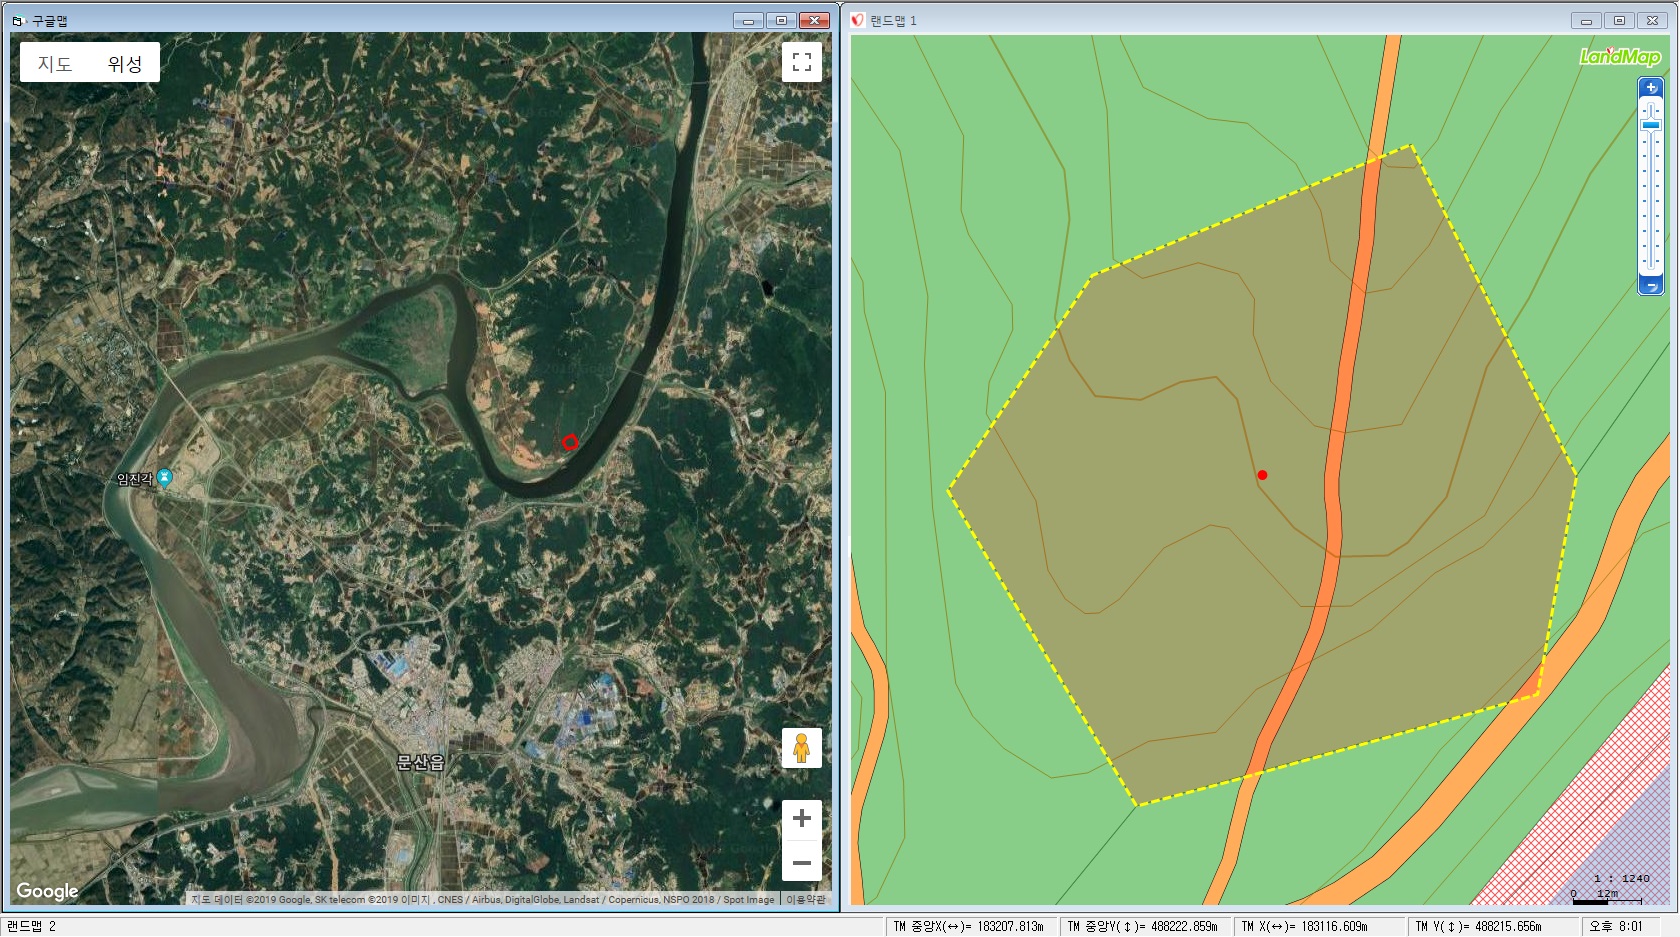Click TM Y cursor coordinate field
This screenshot has height=937, width=1680.
point(1493,926)
